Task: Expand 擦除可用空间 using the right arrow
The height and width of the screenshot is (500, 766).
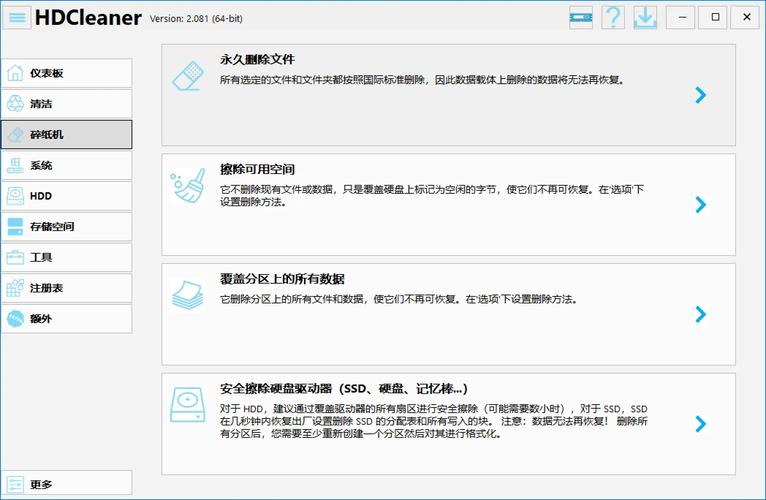Action: point(701,205)
